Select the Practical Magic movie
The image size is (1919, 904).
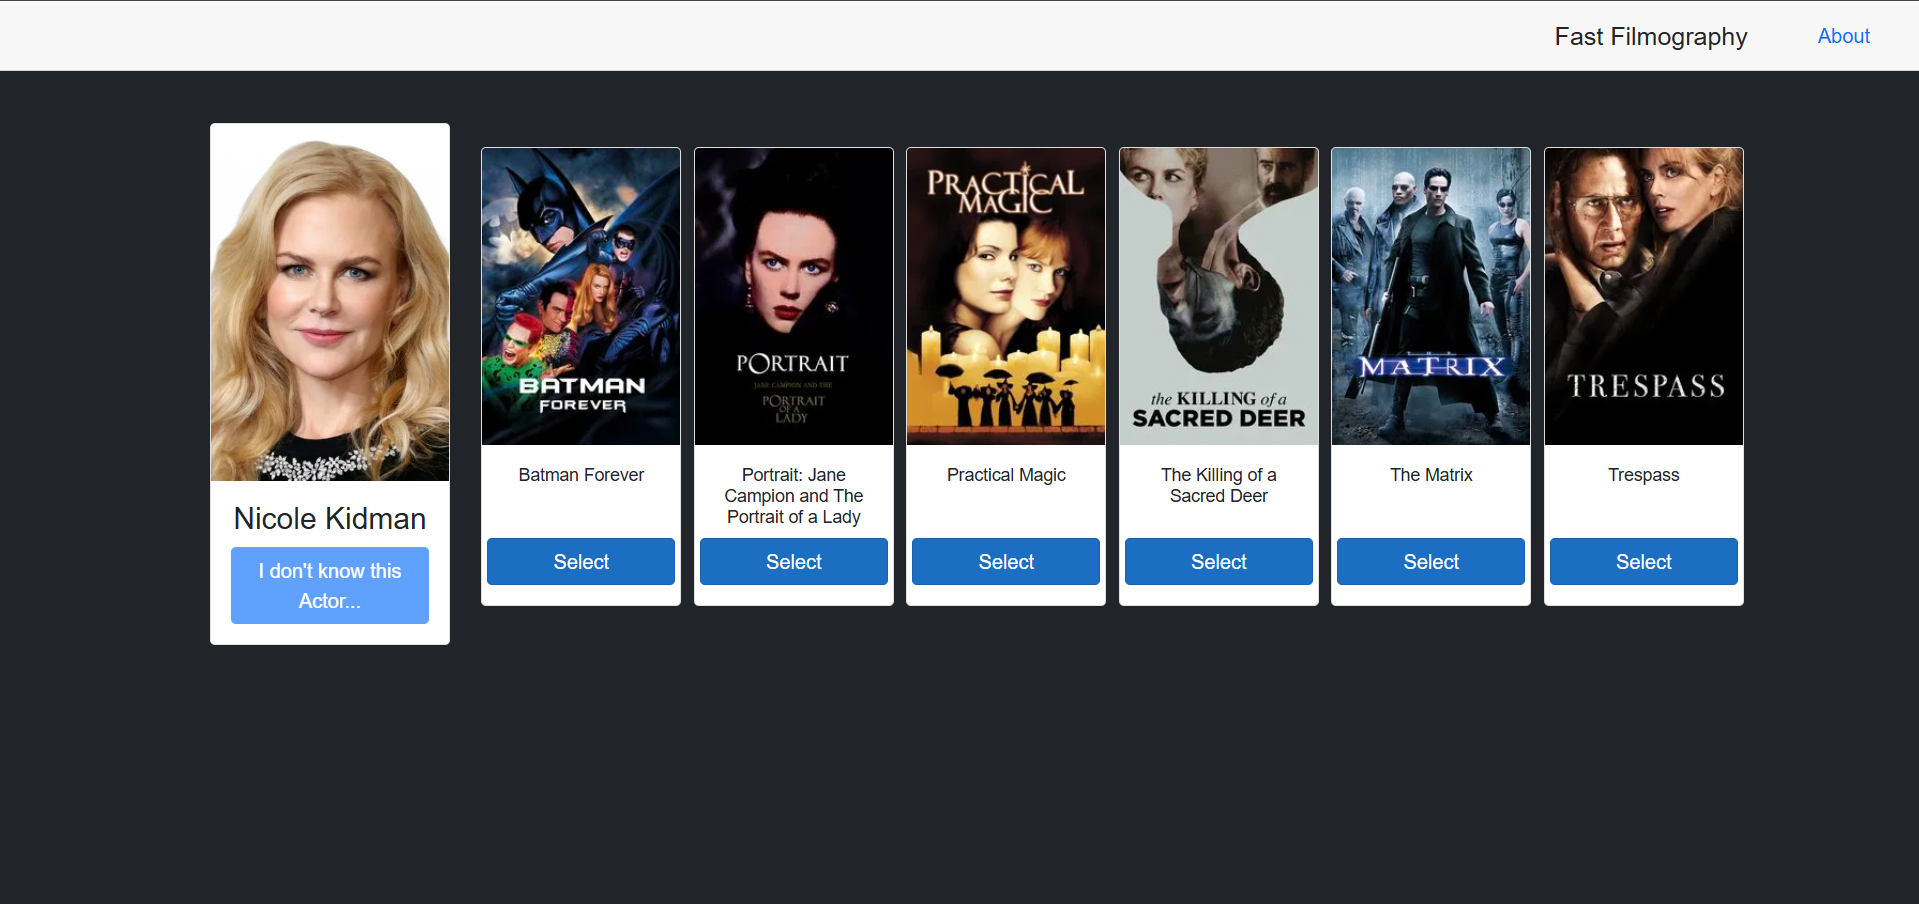(1006, 561)
